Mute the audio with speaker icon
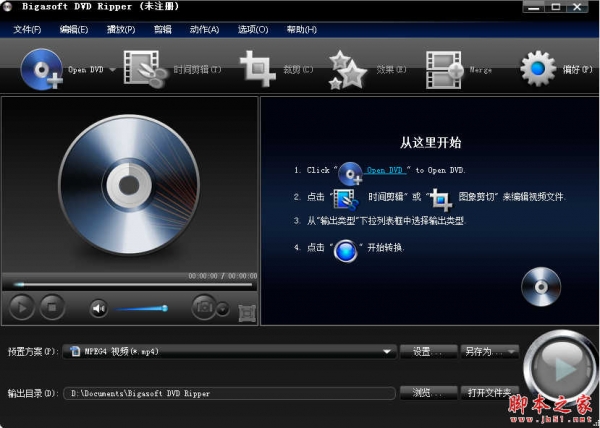The height and width of the screenshot is (428, 600). 99,309
